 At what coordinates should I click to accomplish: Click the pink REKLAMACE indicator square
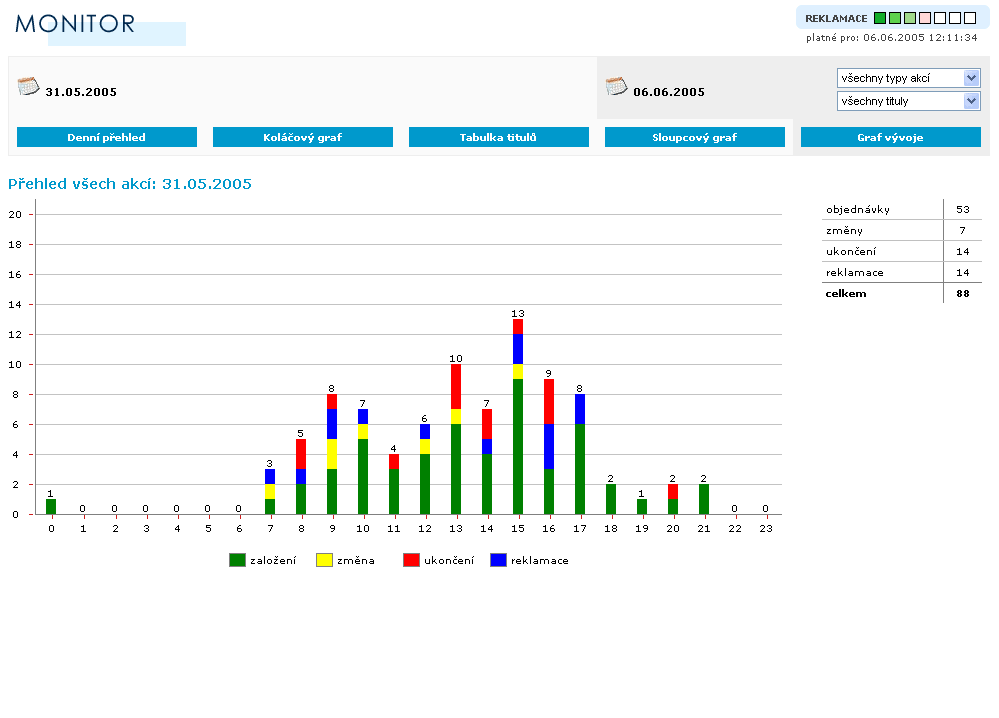(925, 18)
